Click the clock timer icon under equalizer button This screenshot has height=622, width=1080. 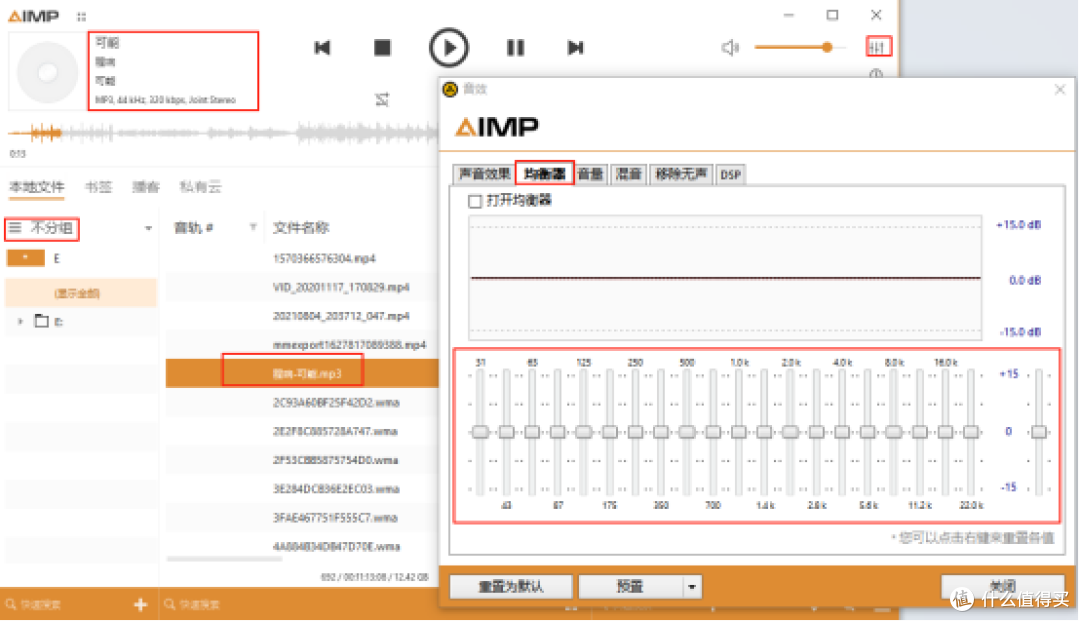(876, 73)
